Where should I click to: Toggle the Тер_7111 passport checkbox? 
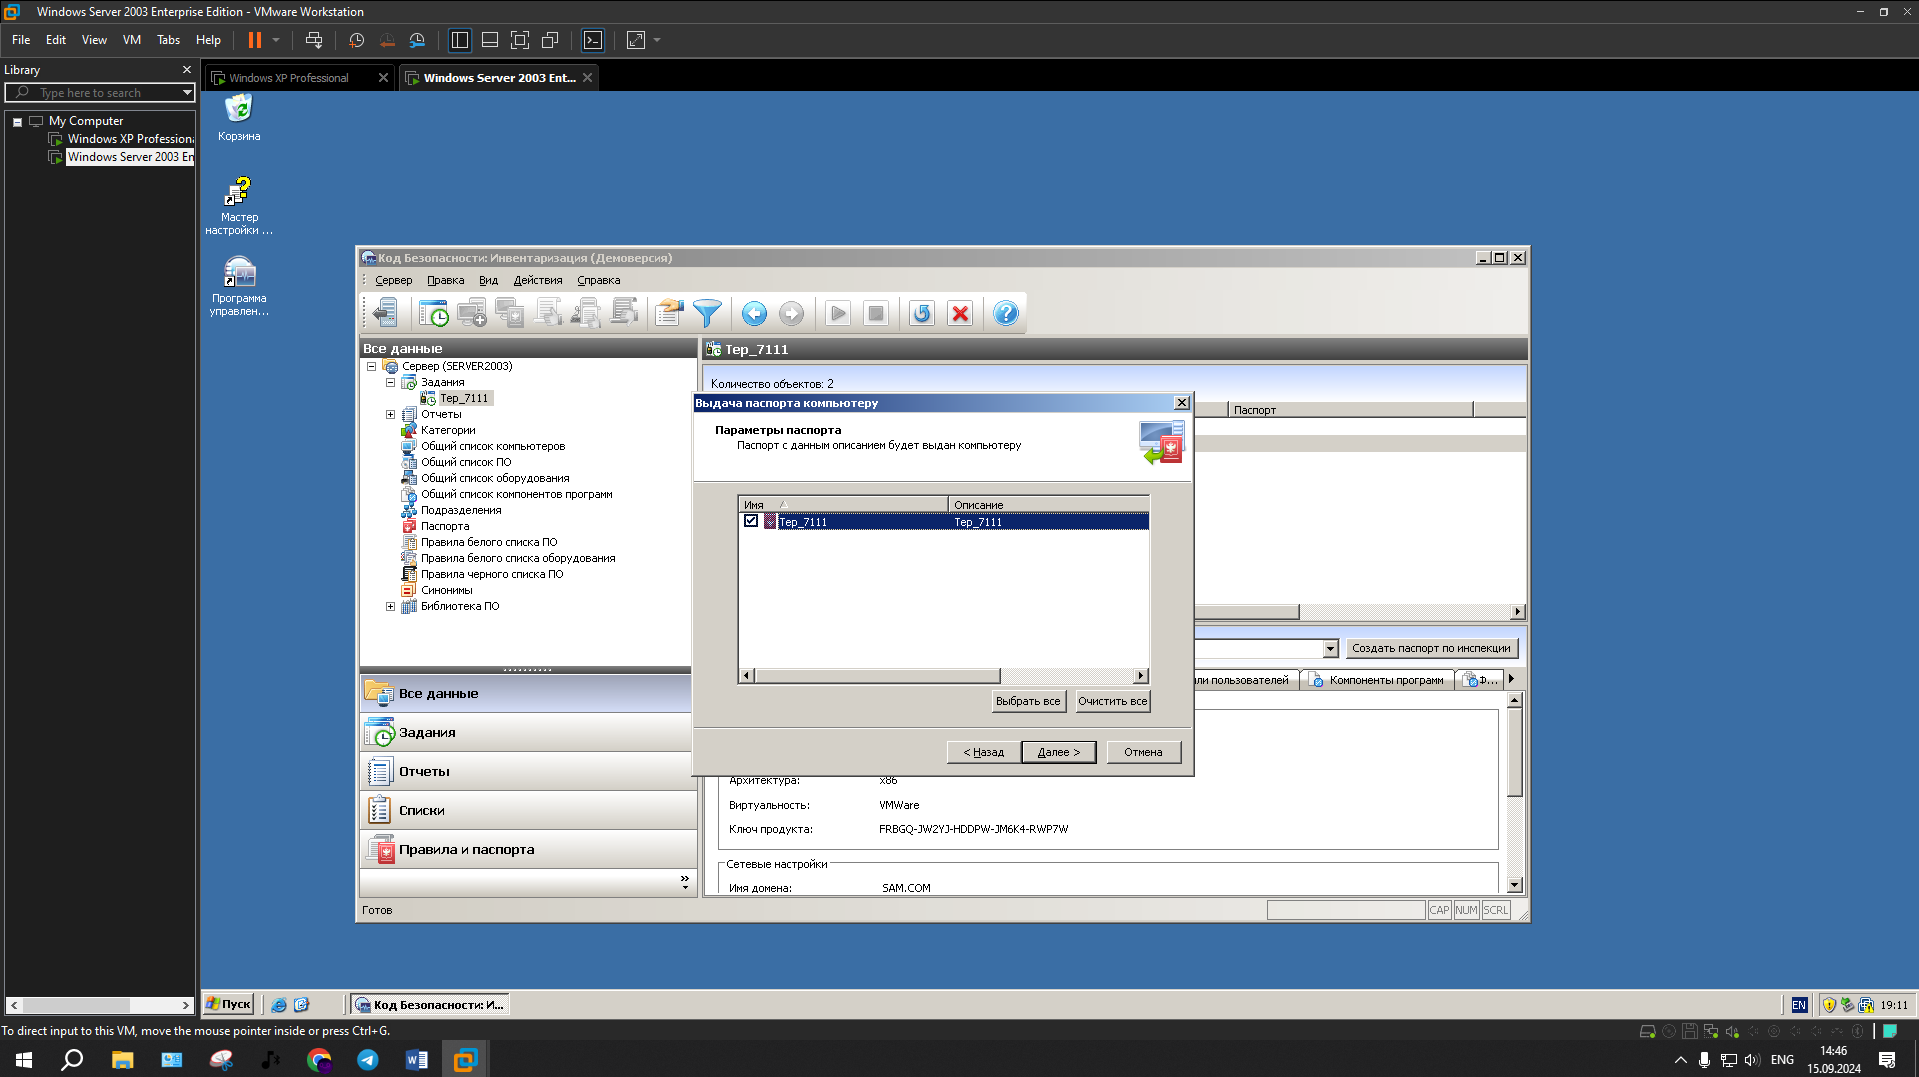click(x=751, y=521)
